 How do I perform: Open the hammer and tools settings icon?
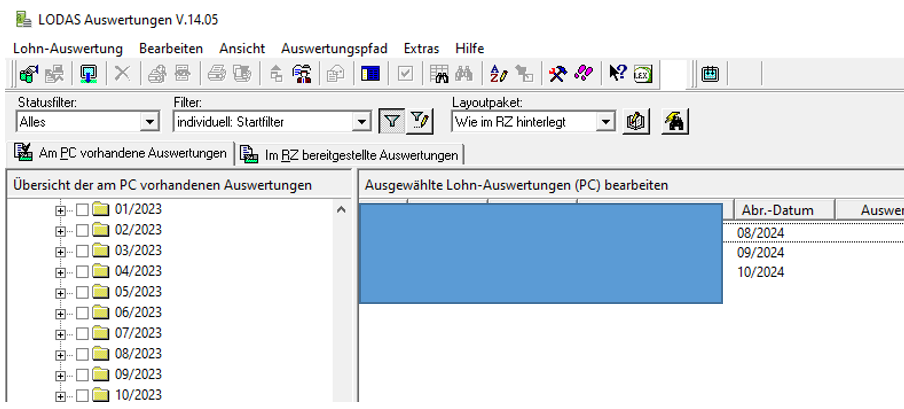coord(558,74)
